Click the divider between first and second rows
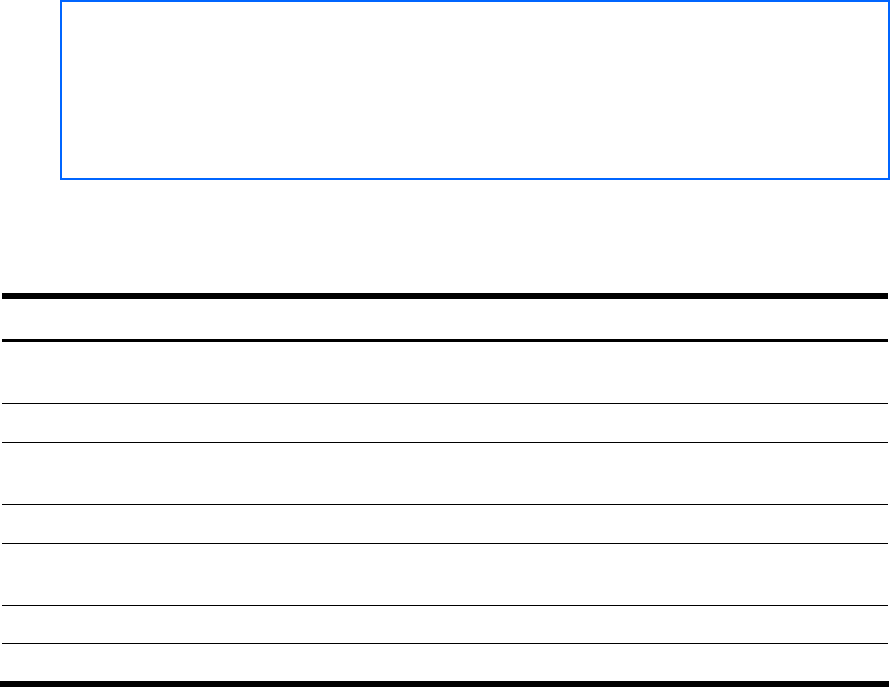890x687 pixels. point(445,403)
